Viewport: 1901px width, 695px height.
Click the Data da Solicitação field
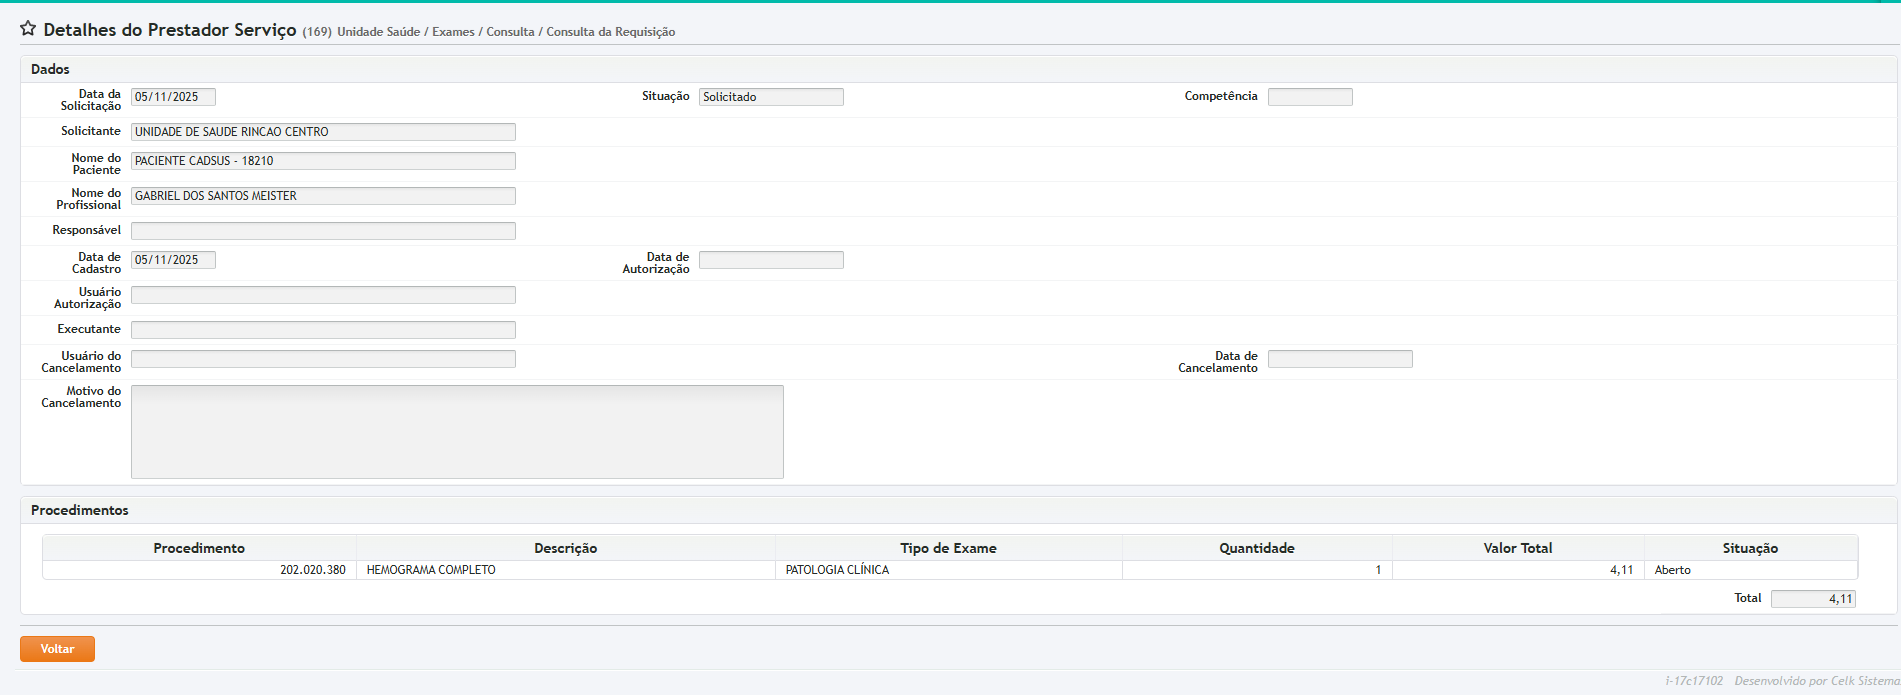(173, 97)
